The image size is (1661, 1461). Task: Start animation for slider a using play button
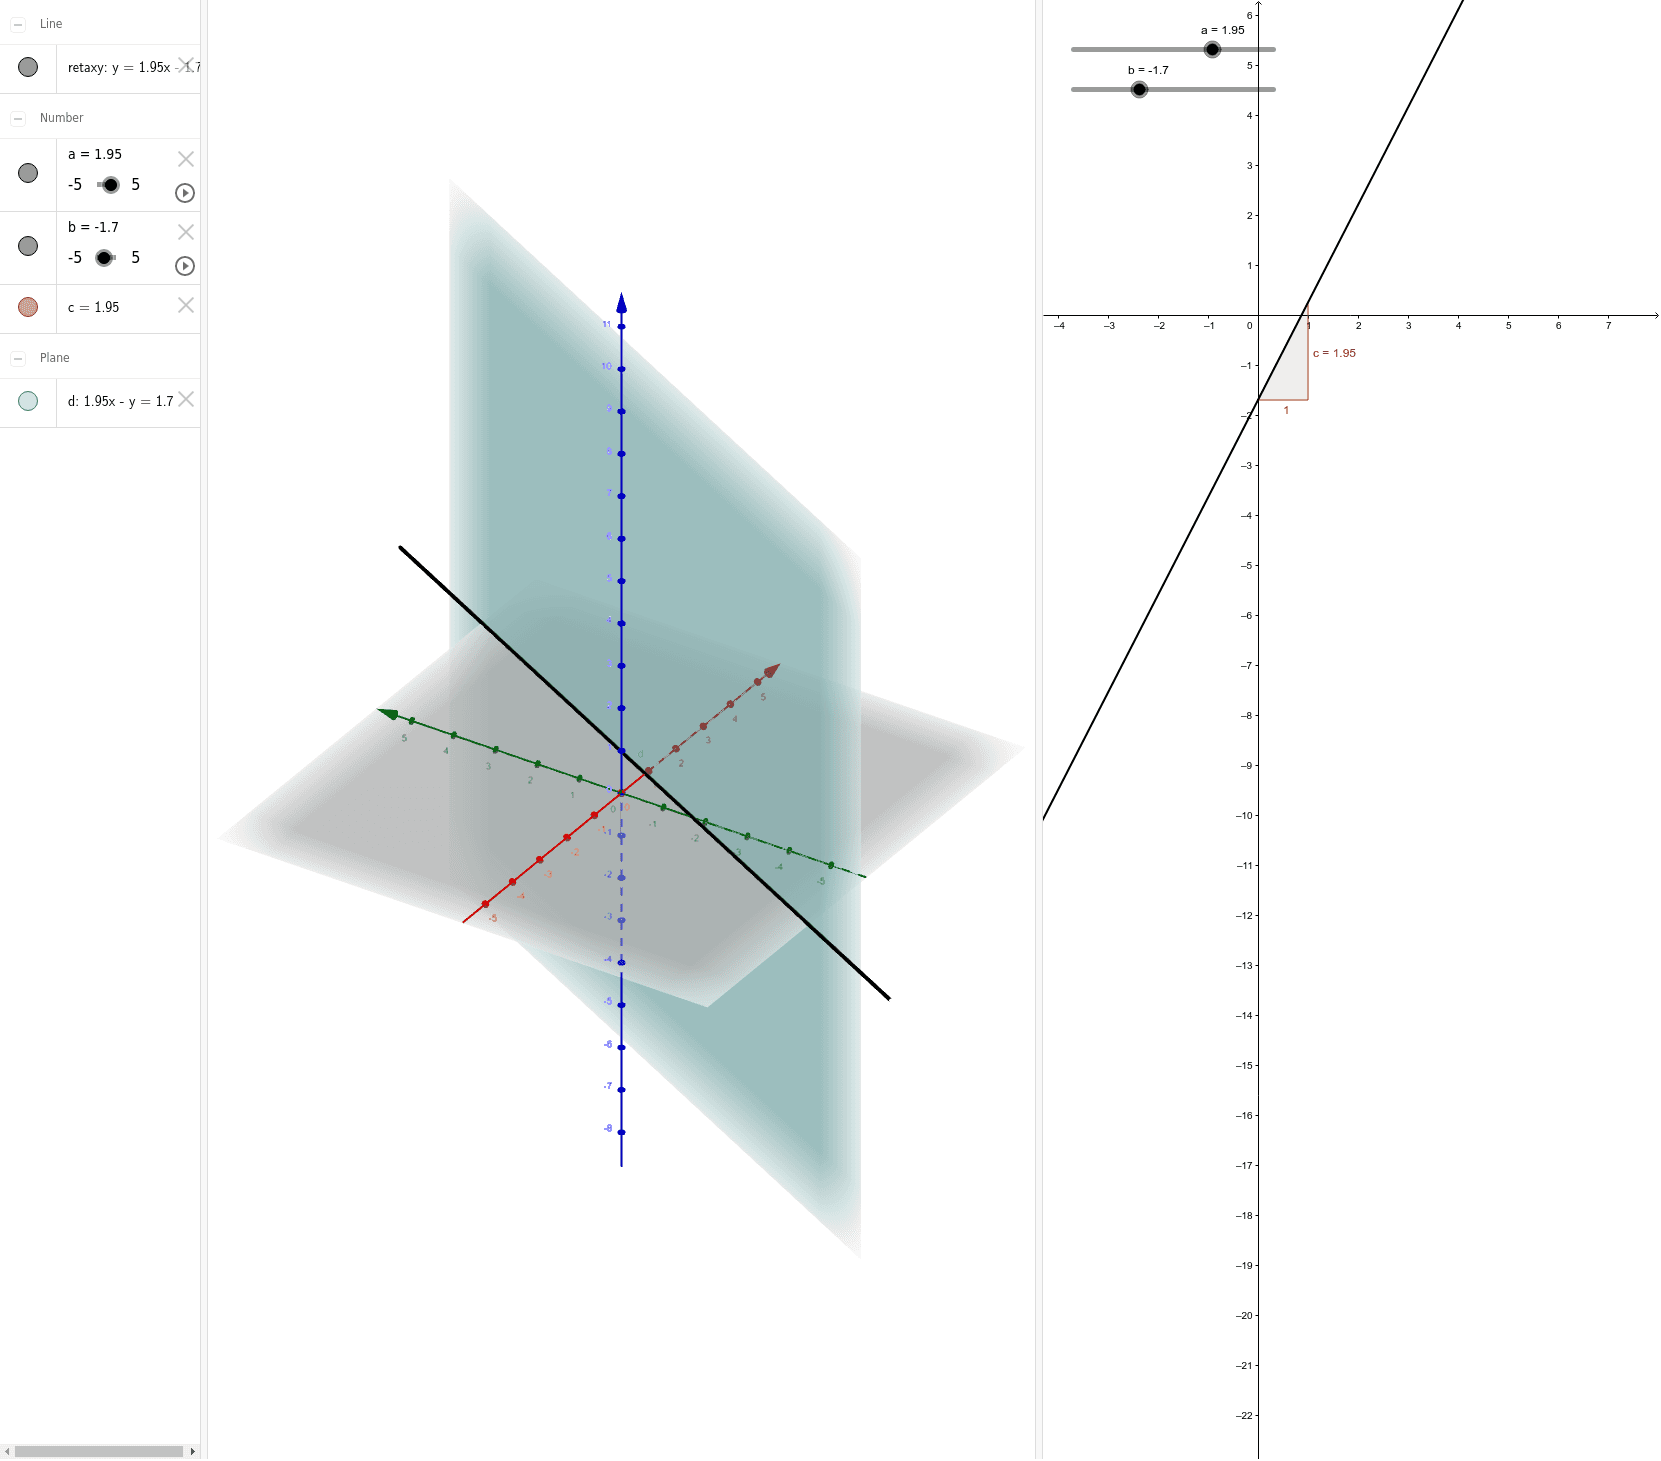point(184,193)
